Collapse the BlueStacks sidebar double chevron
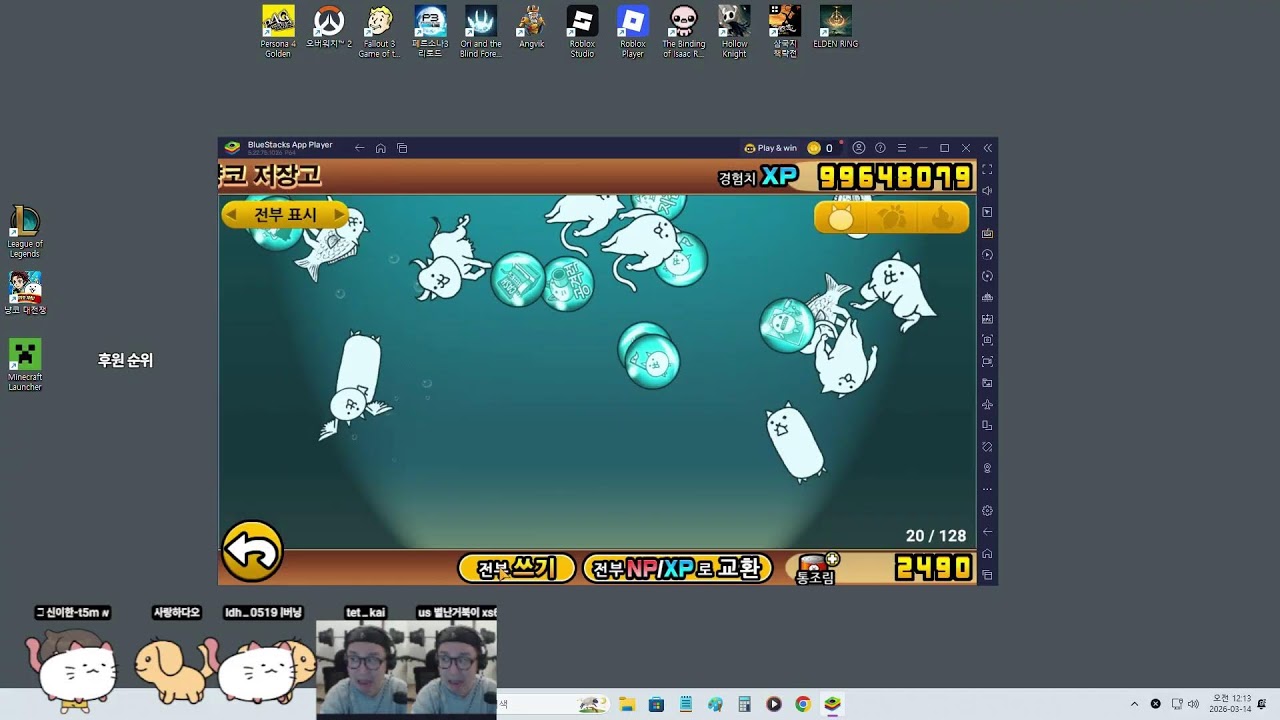This screenshot has width=1280, height=720. click(987, 148)
